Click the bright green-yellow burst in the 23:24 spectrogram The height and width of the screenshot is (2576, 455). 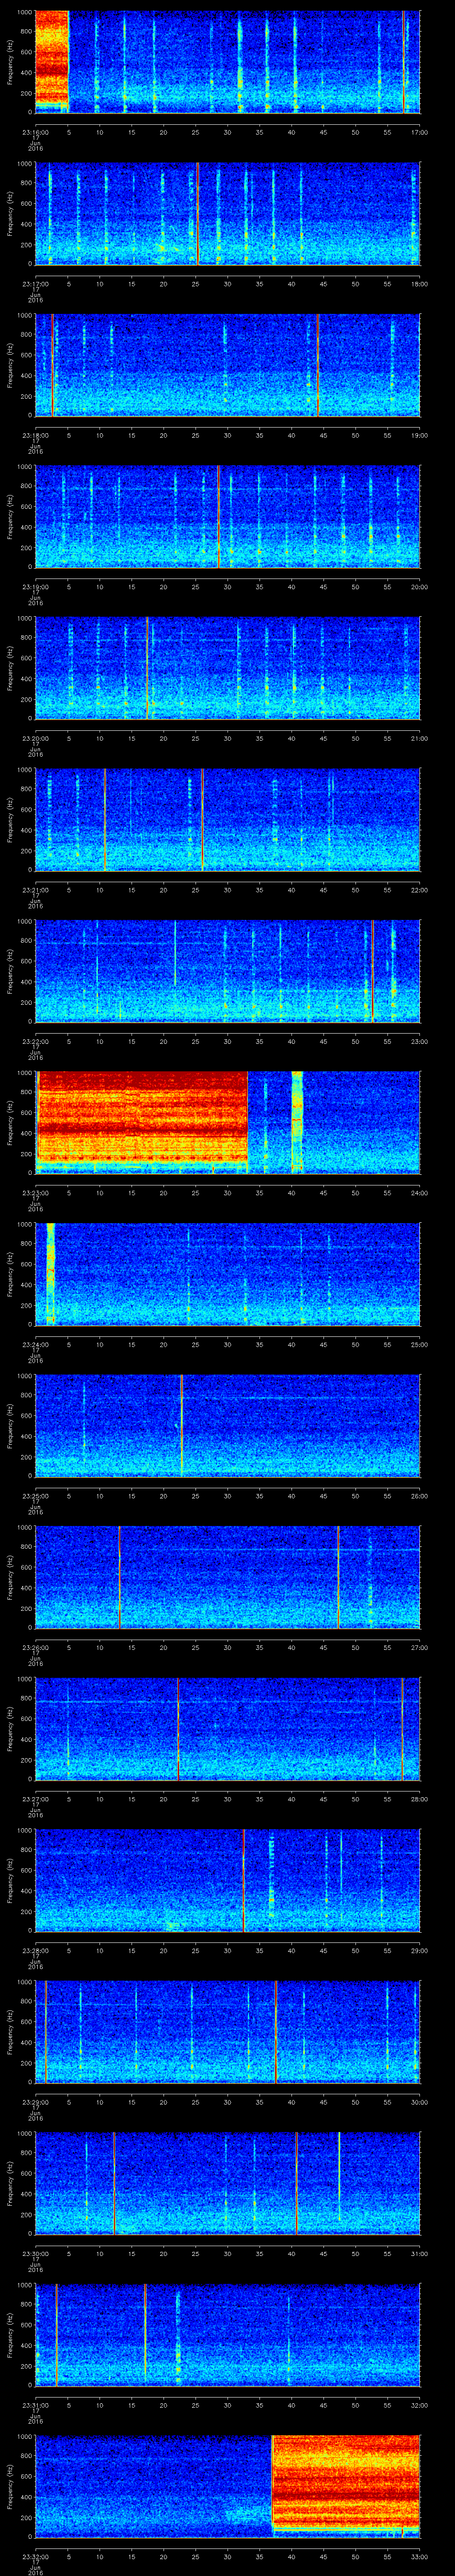[x=50, y=1273]
